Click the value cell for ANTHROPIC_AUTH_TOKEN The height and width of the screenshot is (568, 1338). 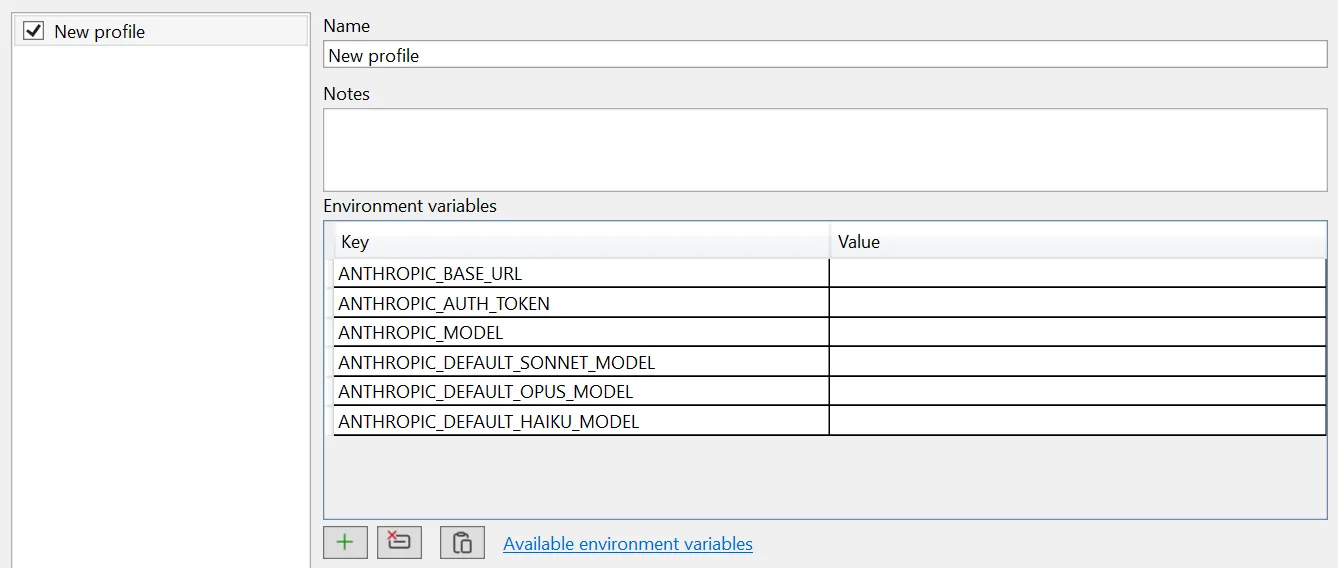1078,303
